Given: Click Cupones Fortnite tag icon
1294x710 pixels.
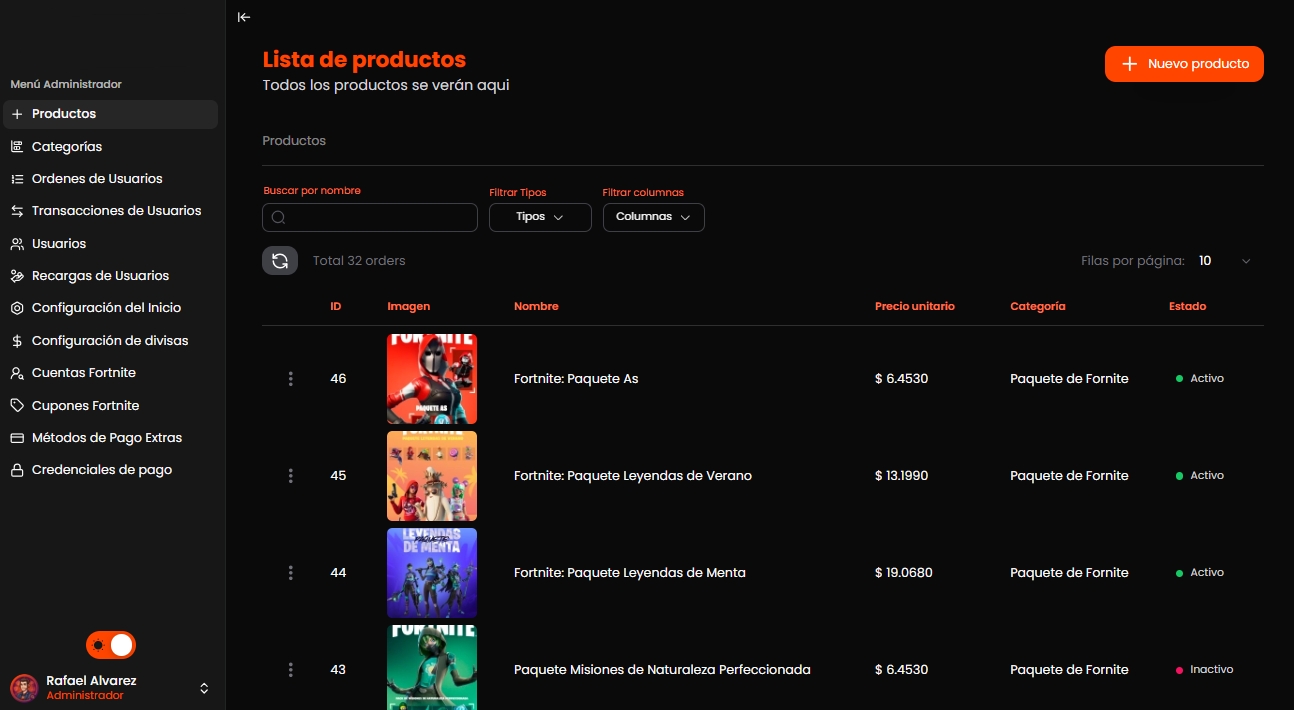Looking at the screenshot, I should 17,406.
